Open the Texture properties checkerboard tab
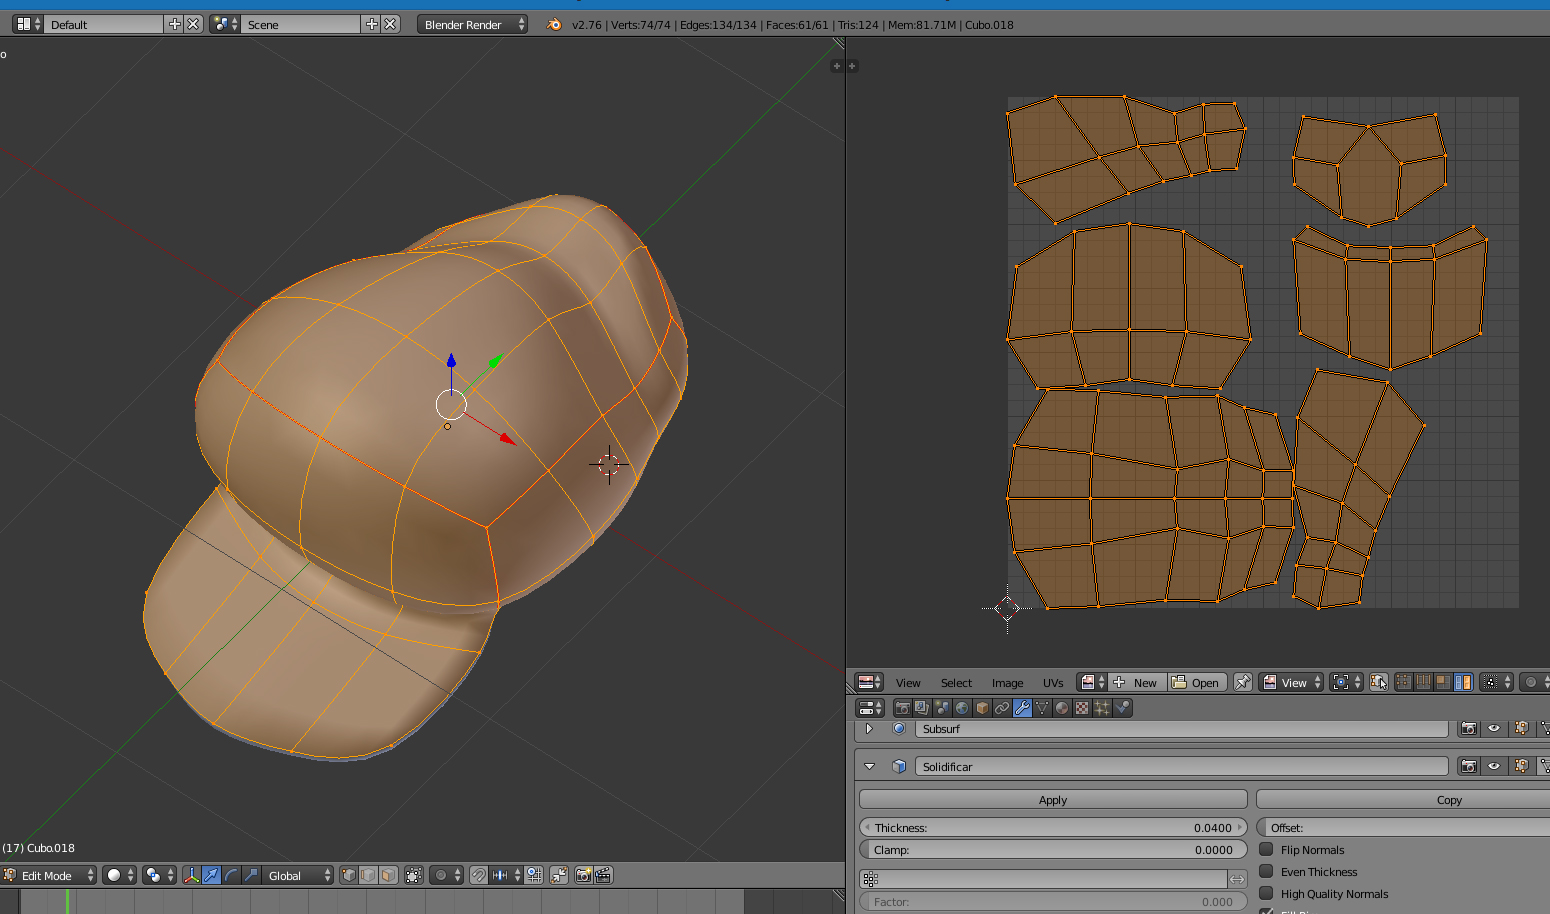The width and height of the screenshot is (1550, 914). point(1082,708)
